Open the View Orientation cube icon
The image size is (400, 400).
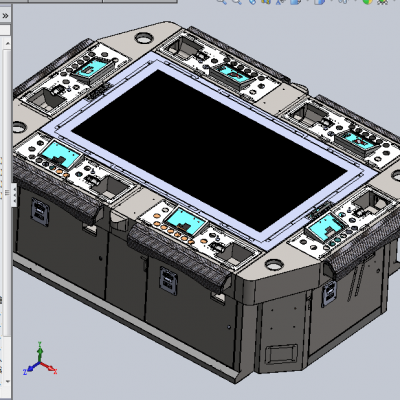(295, 2)
